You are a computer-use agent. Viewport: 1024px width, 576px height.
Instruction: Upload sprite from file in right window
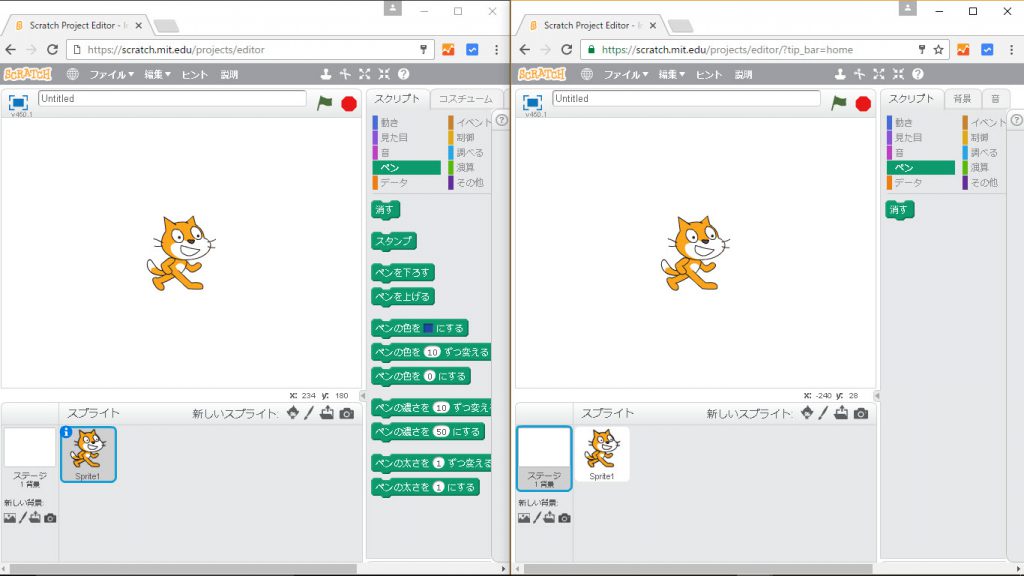click(x=841, y=413)
